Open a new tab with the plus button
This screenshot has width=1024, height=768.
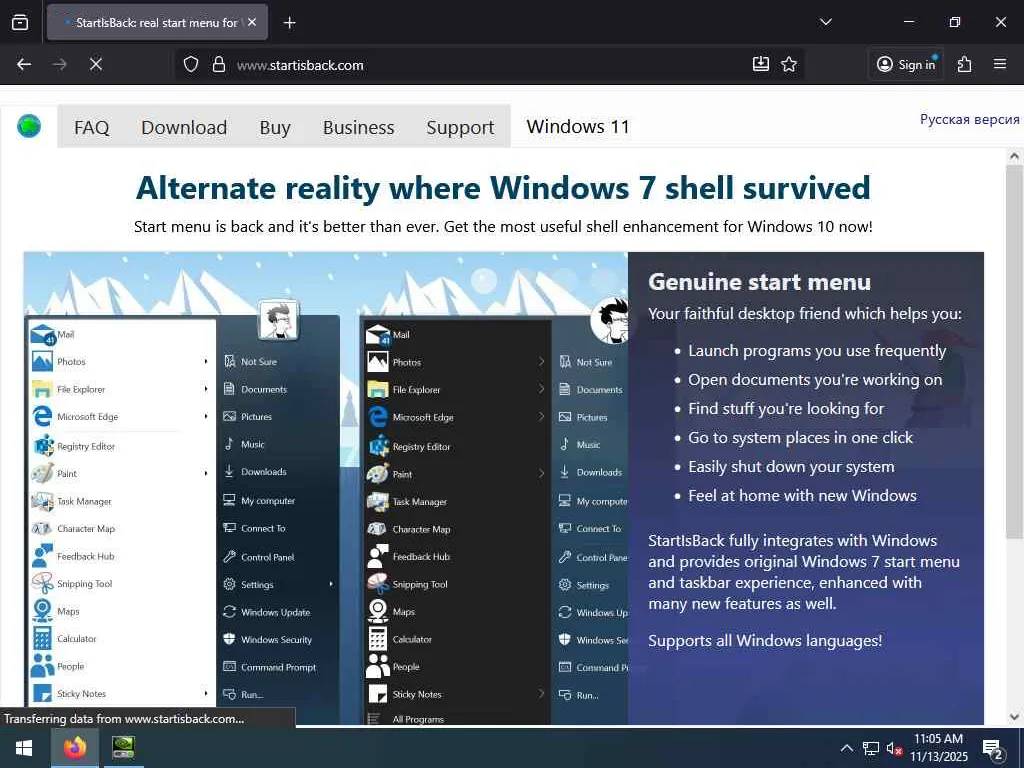(x=289, y=23)
